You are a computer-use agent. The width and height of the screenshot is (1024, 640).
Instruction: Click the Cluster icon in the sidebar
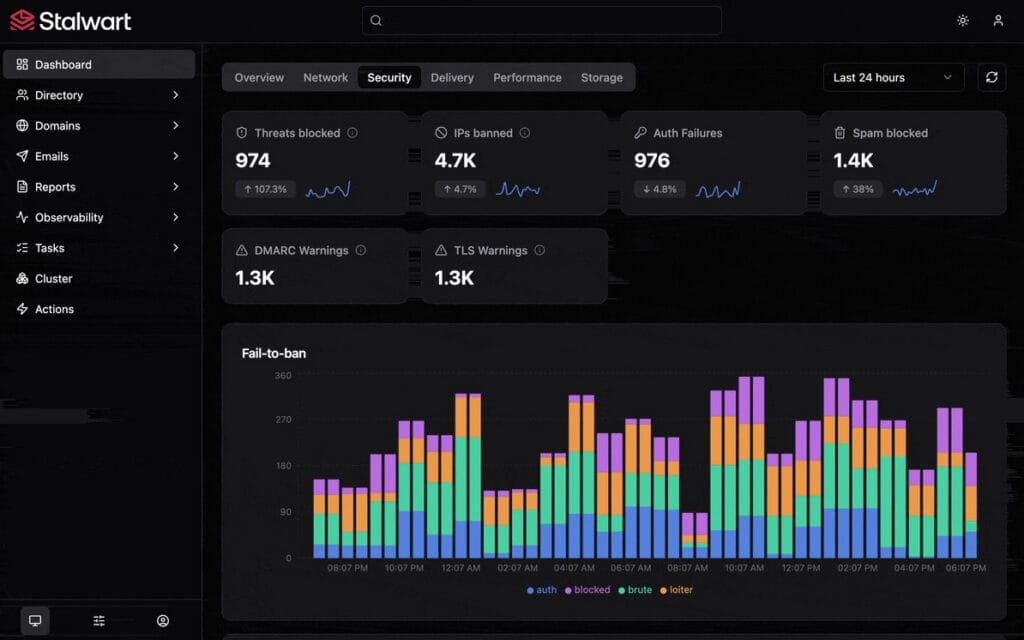click(22, 278)
